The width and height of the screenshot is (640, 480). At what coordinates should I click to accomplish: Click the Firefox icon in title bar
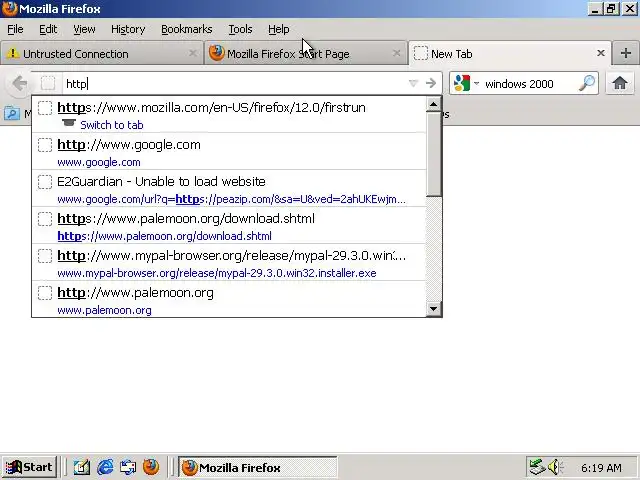(9, 8)
